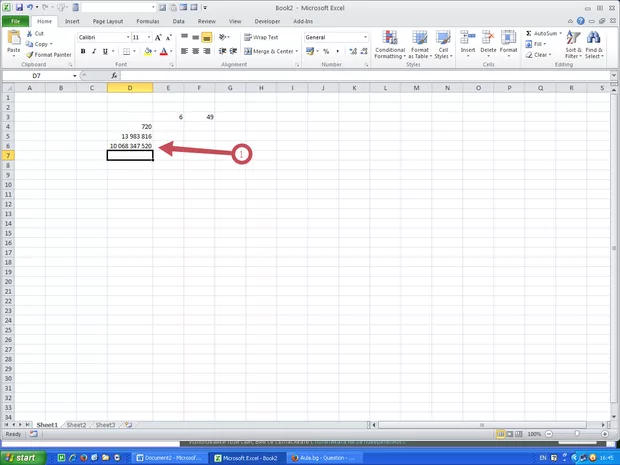Toggle Bold formatting

82,51
